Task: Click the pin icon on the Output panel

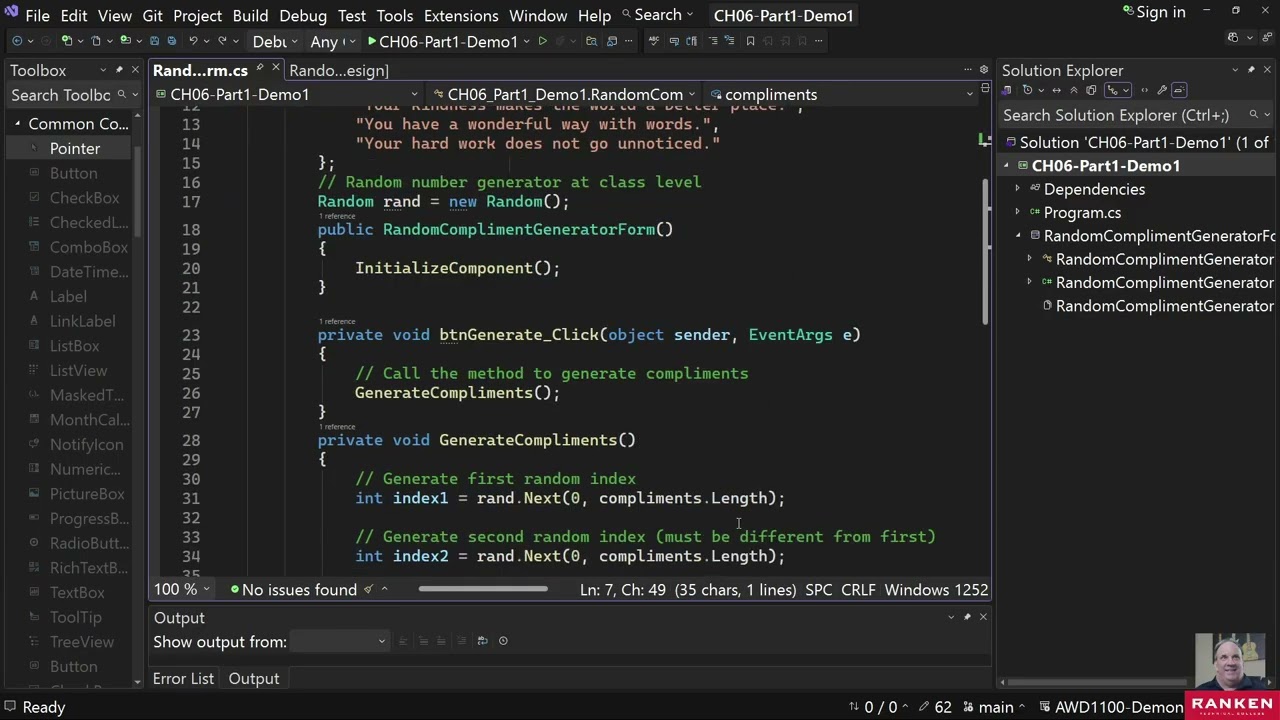Action: (967, 617)
